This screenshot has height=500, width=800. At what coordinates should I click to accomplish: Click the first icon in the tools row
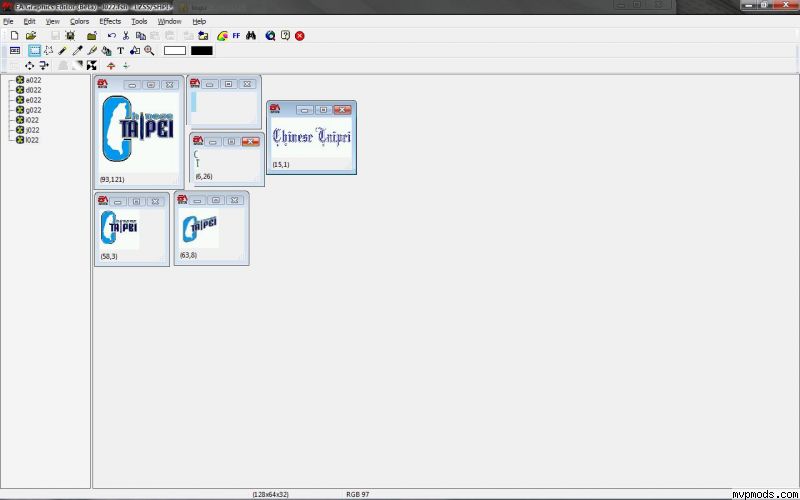15,51
